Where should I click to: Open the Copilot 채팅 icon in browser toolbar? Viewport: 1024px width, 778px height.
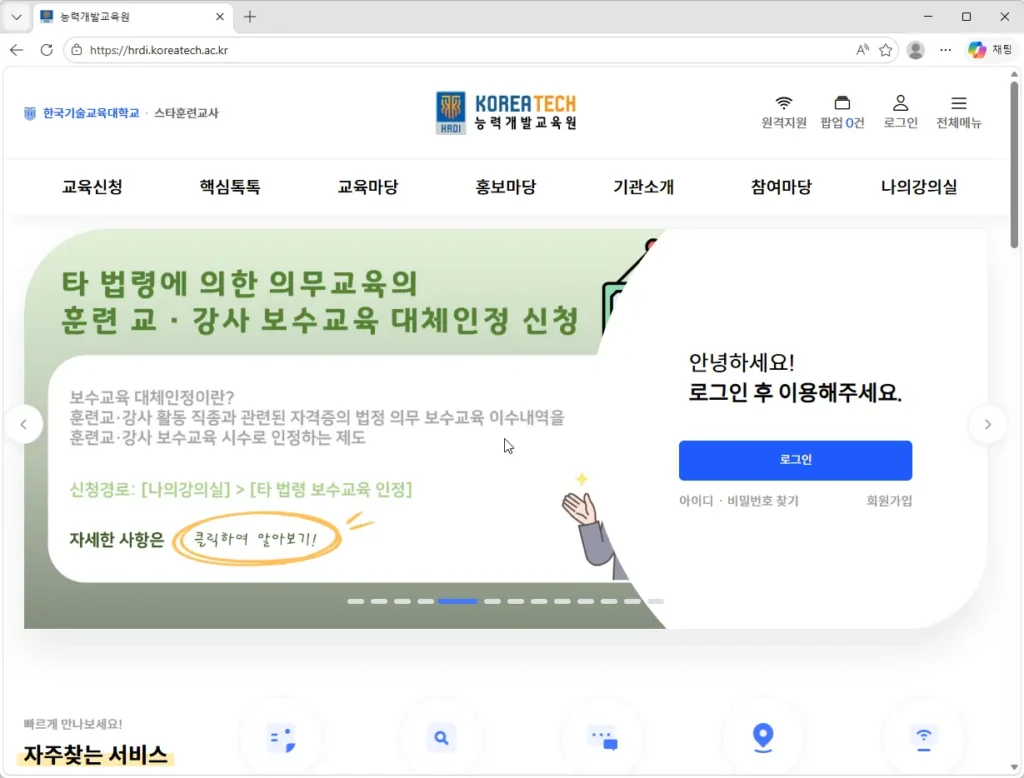985,49
